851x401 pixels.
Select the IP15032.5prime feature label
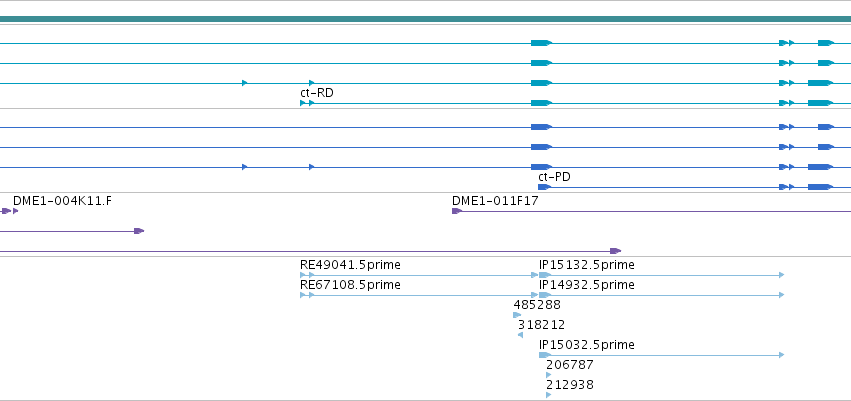pyautogui.click(x=587, y=345)
